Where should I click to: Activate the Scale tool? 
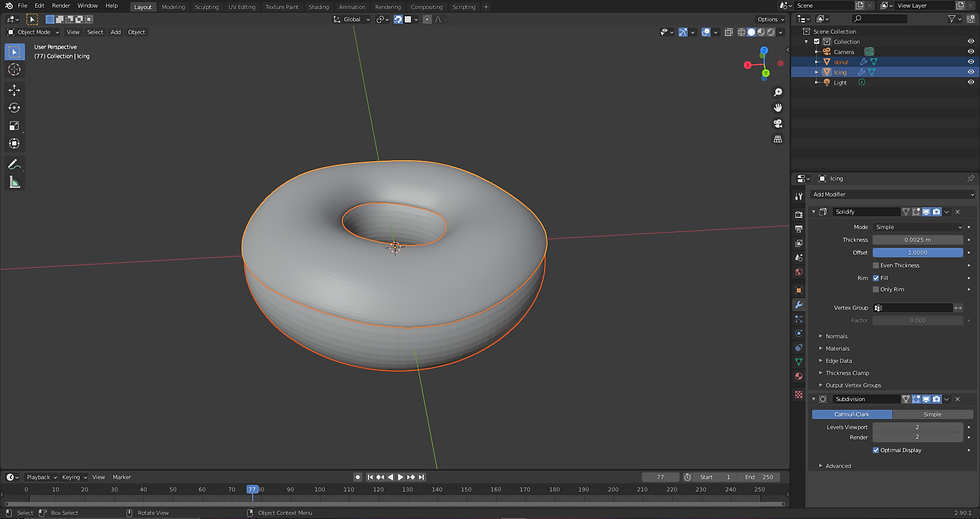pyautogui.click(x=14, y=126)
